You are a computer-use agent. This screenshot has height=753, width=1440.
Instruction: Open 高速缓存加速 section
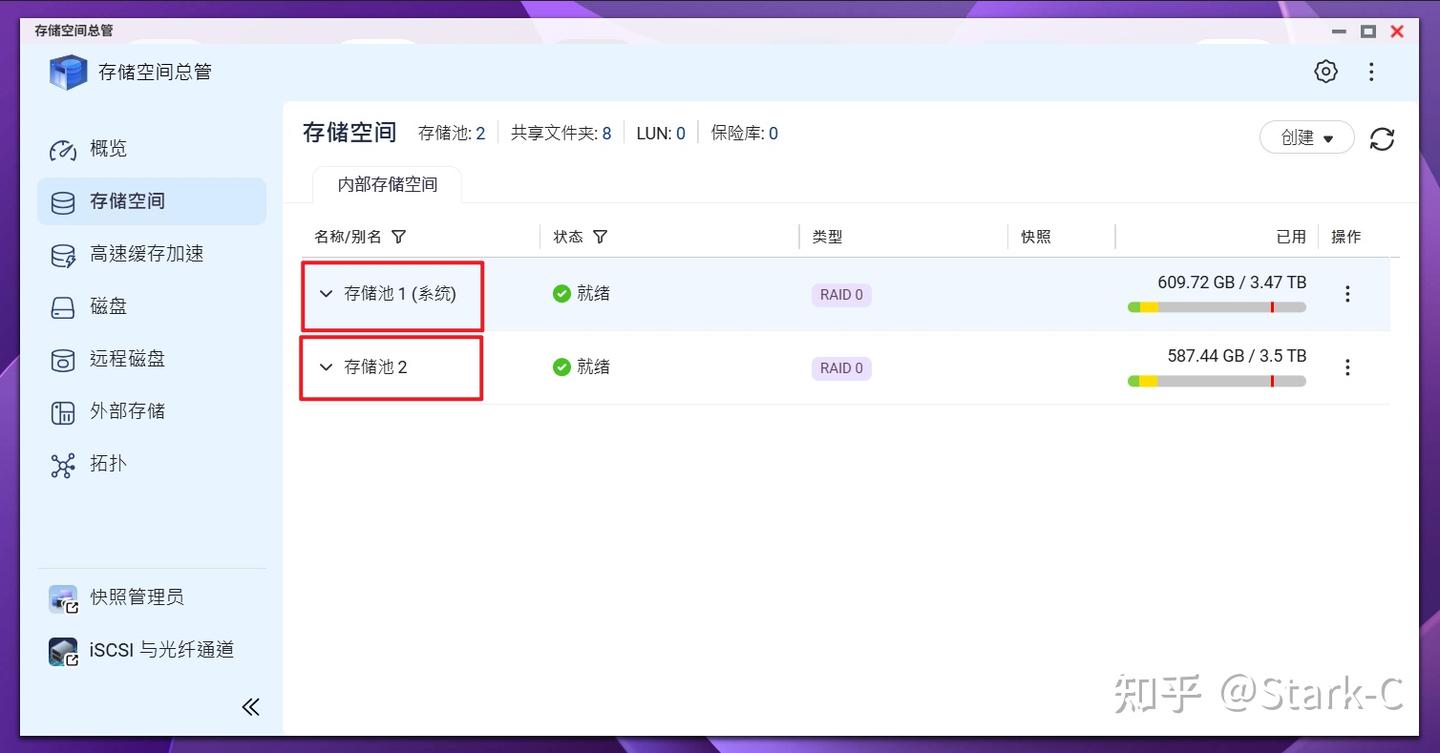point(152,254)
